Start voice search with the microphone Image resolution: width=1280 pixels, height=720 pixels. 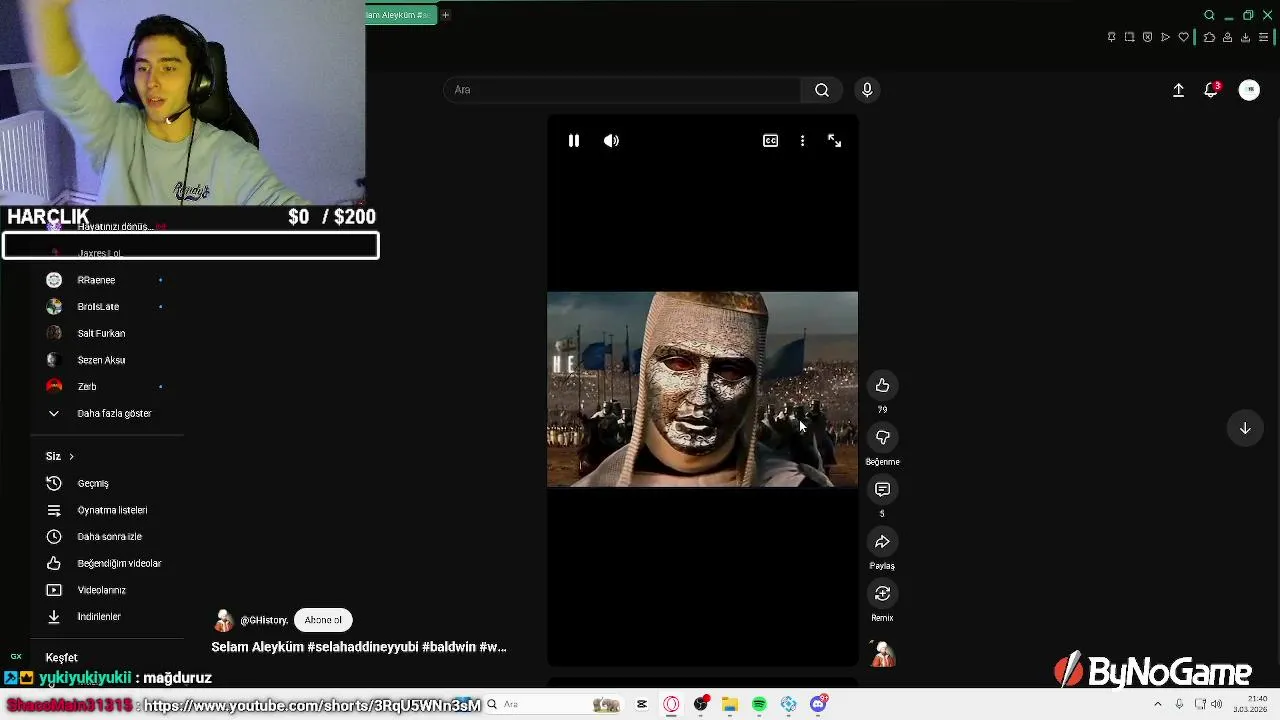point(867,90)
